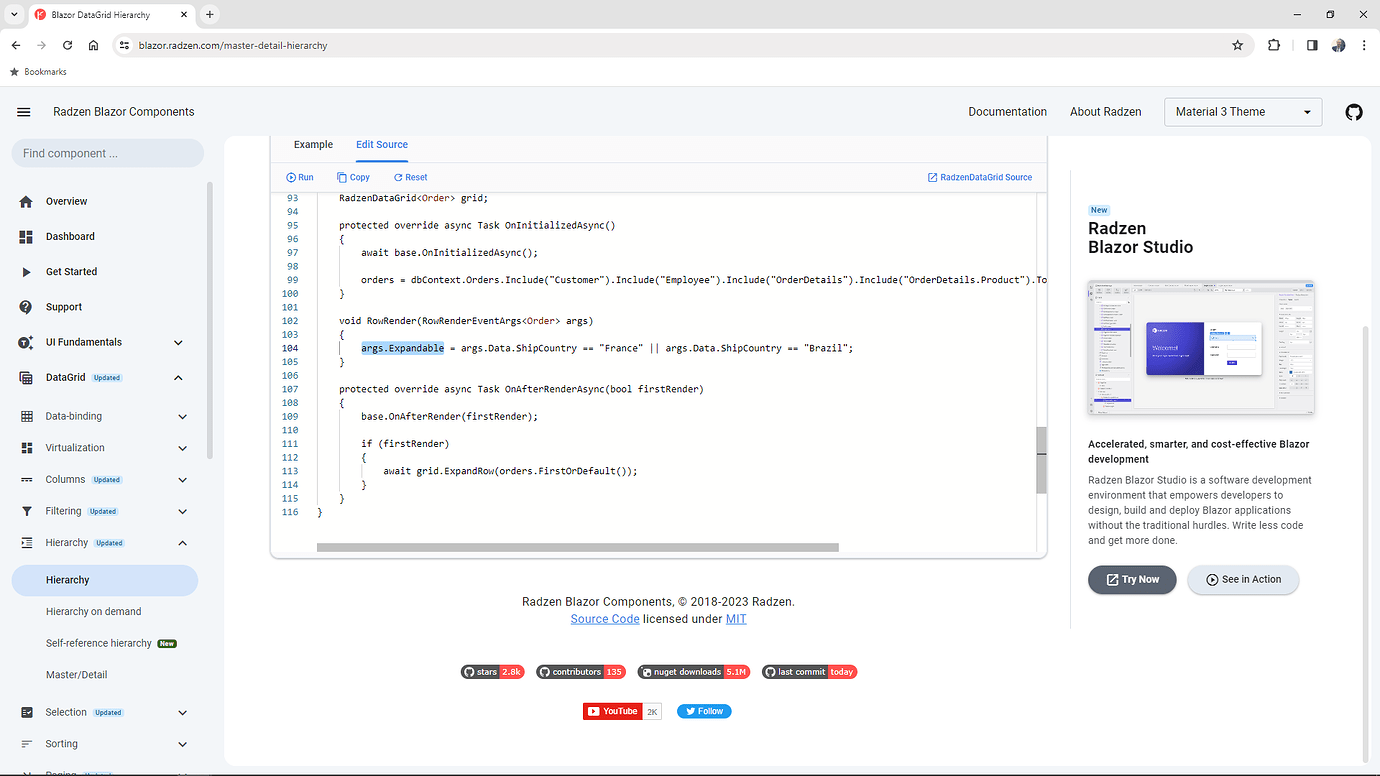Viewport: 1380px width, 776px height.
Task: Open the browser extensions icon
Action: click(1274, 45)
